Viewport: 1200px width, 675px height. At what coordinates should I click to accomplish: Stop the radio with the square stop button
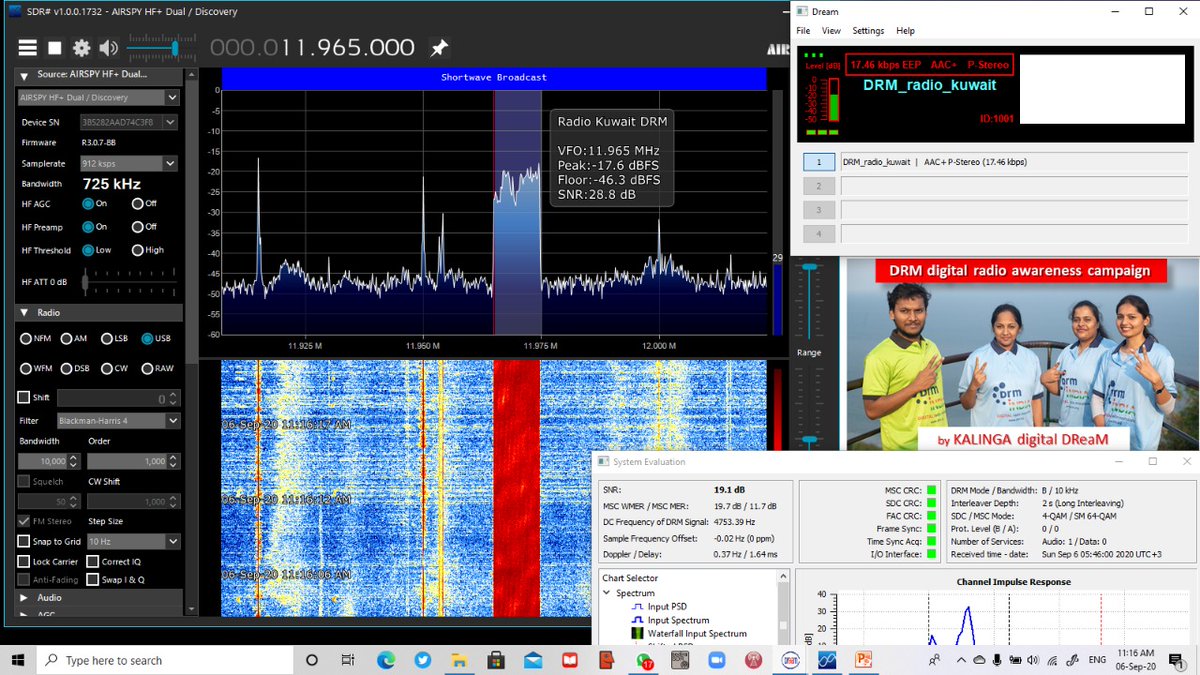click(x=55, y=48)
